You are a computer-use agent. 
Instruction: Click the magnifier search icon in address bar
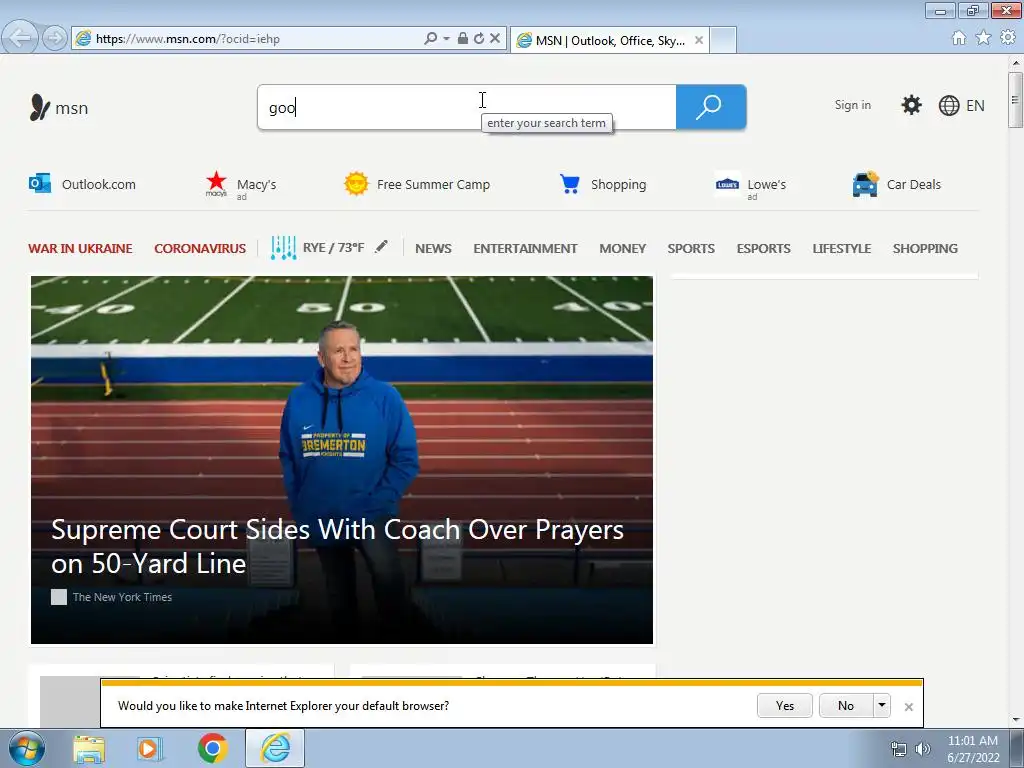(430, 39)
